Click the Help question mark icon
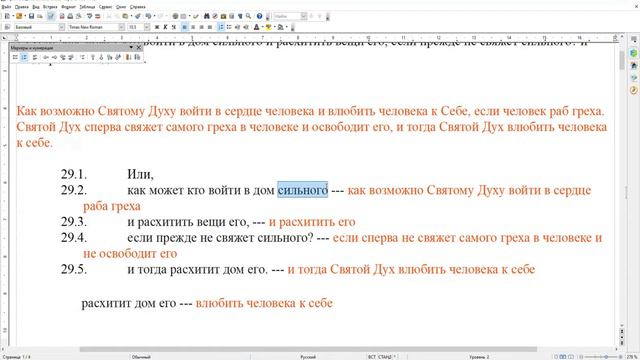This screenshot has height=360, width=640. 259,16
